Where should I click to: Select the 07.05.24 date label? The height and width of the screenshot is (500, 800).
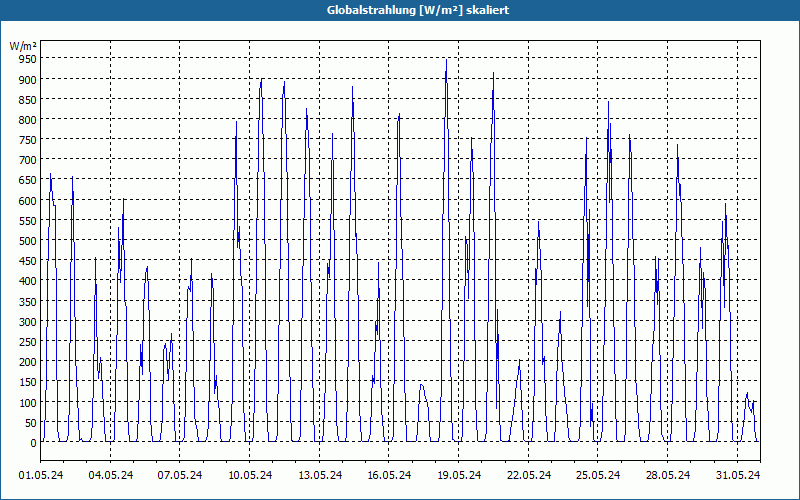point(180,475)
